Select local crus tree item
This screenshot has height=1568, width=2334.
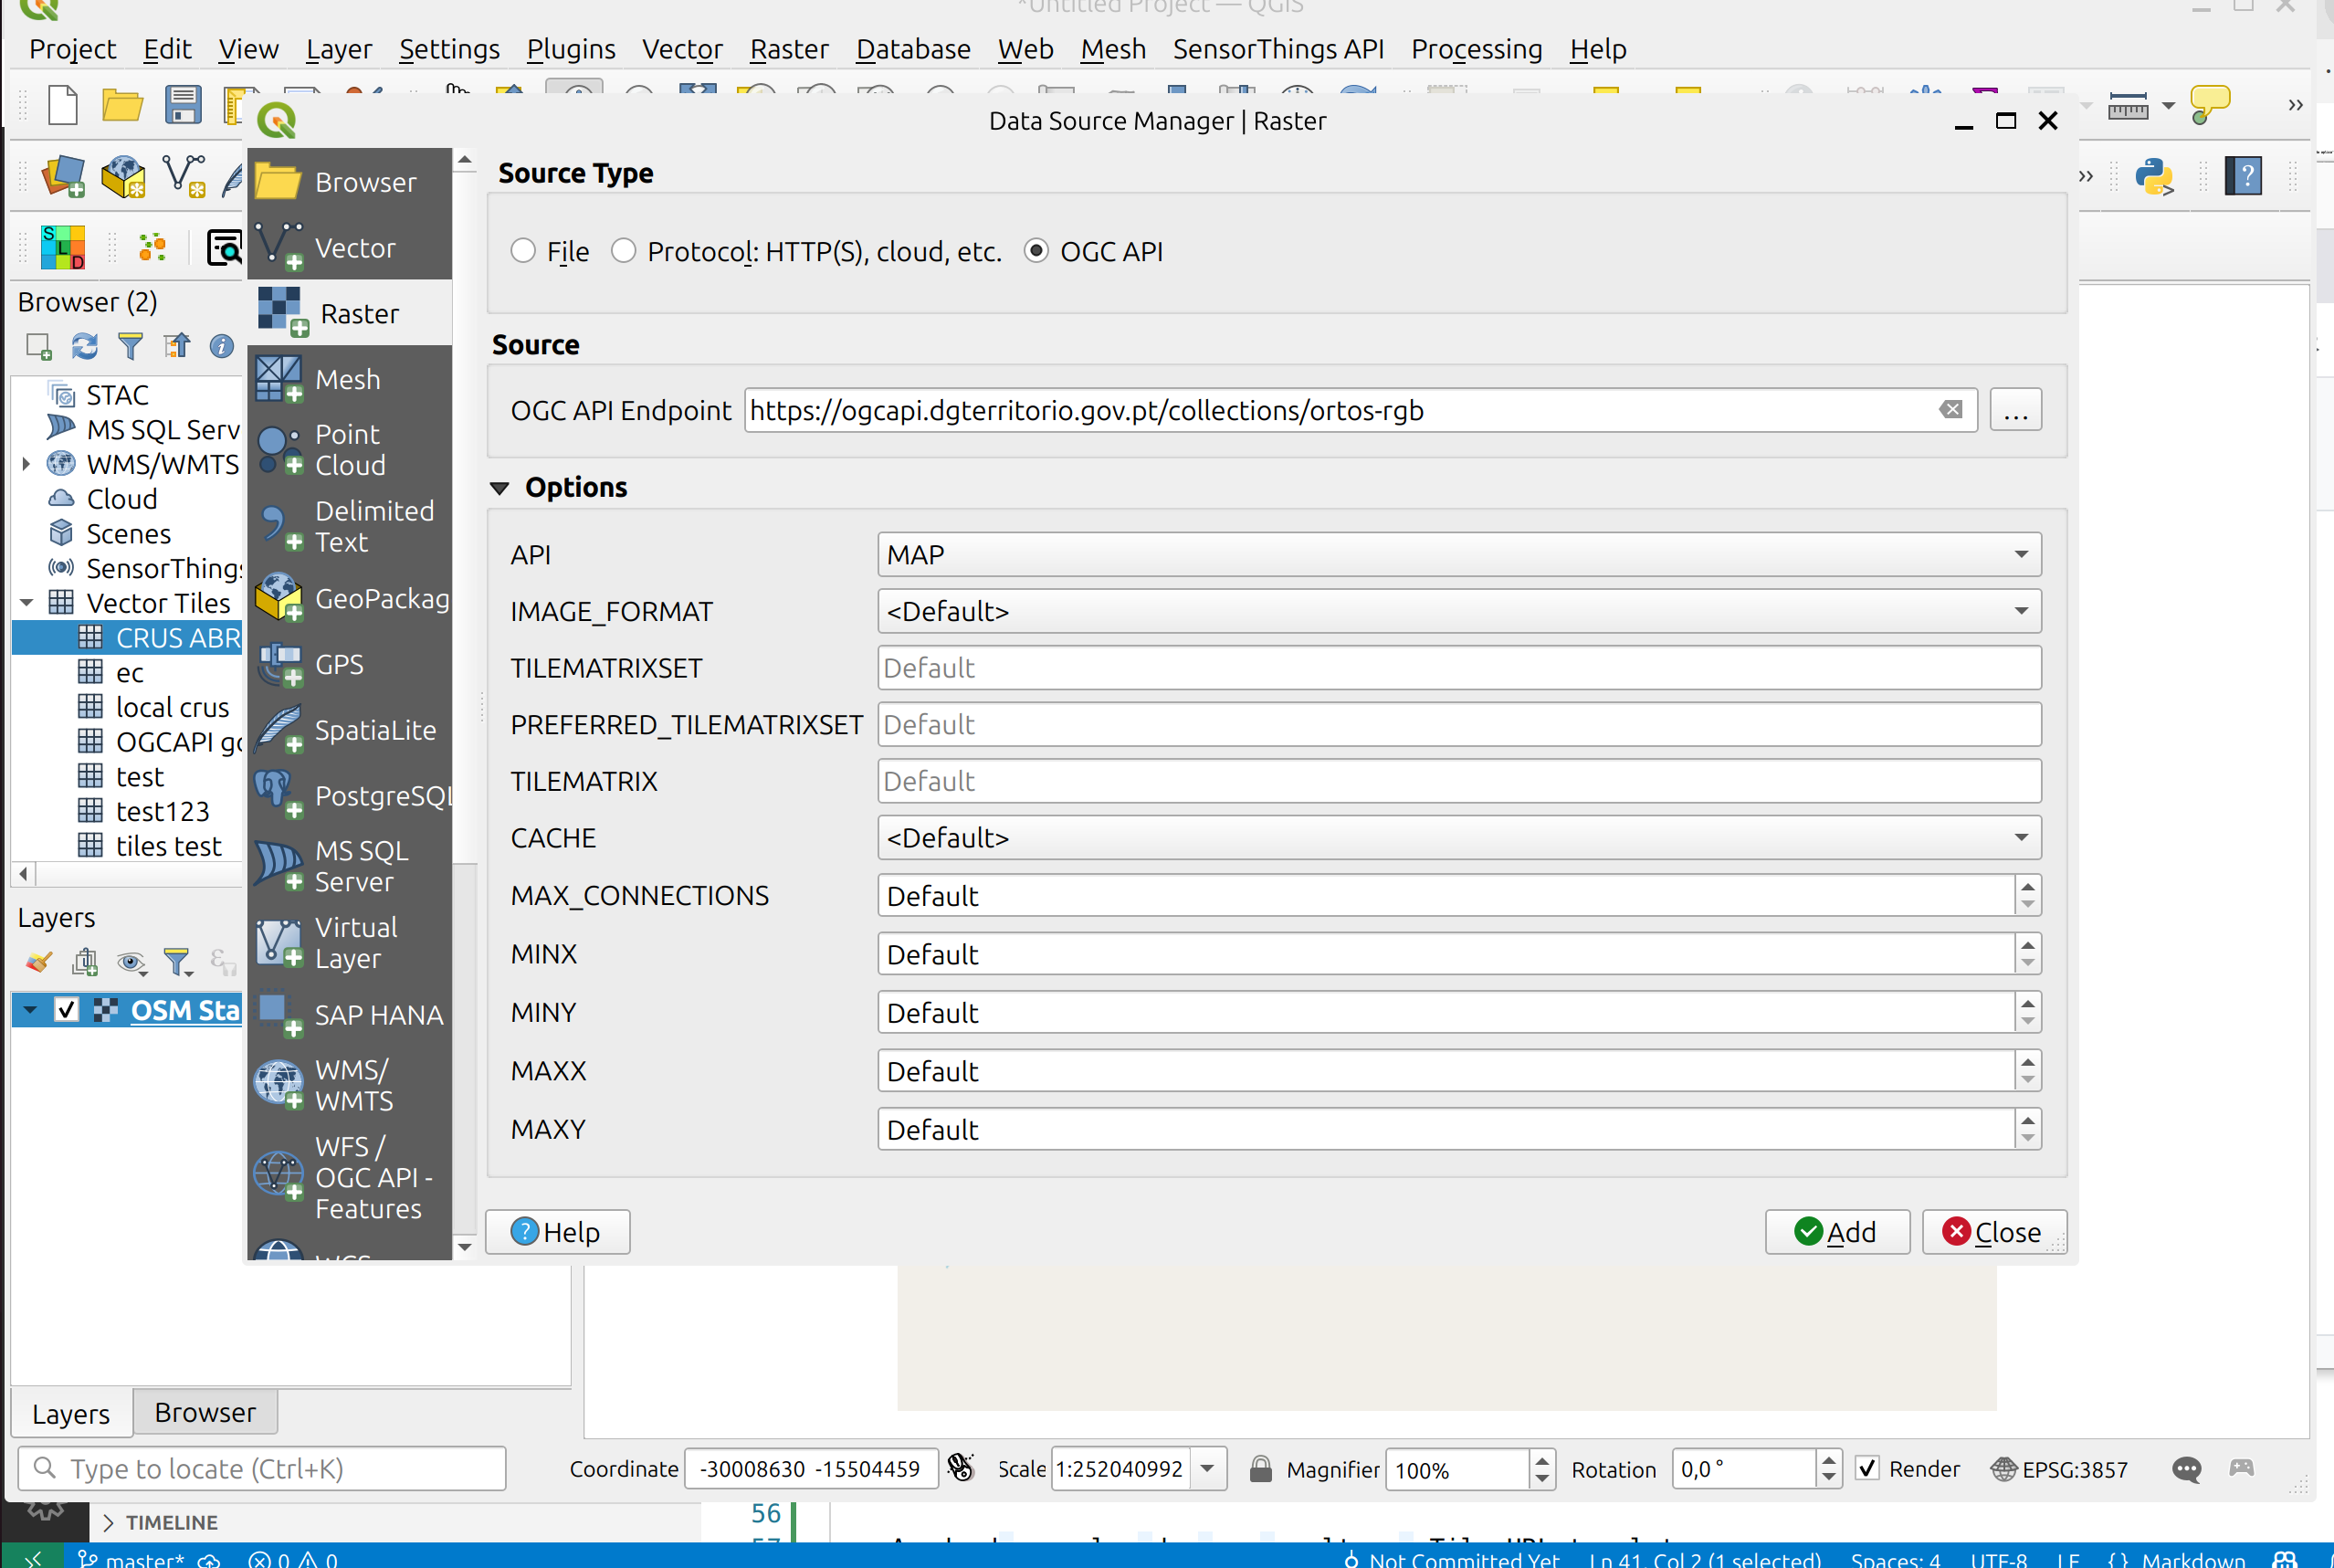click(x=172, y=707)
